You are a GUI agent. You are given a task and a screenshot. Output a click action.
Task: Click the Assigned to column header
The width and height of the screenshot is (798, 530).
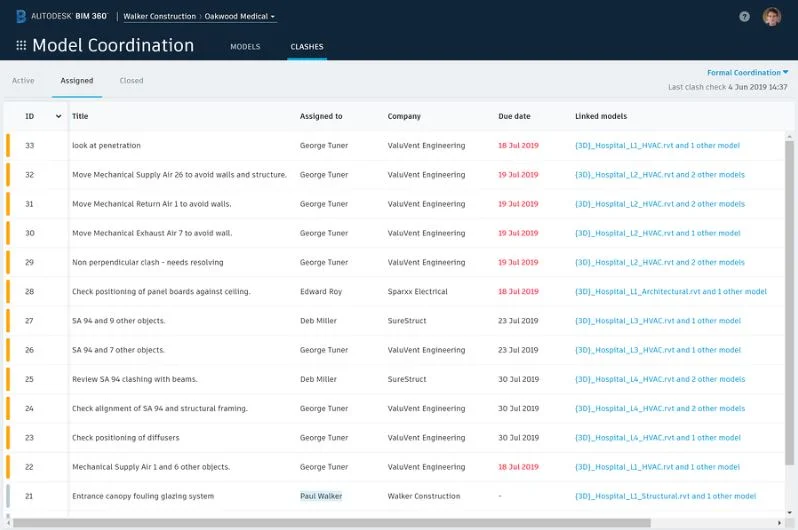[x=321, y=116]
